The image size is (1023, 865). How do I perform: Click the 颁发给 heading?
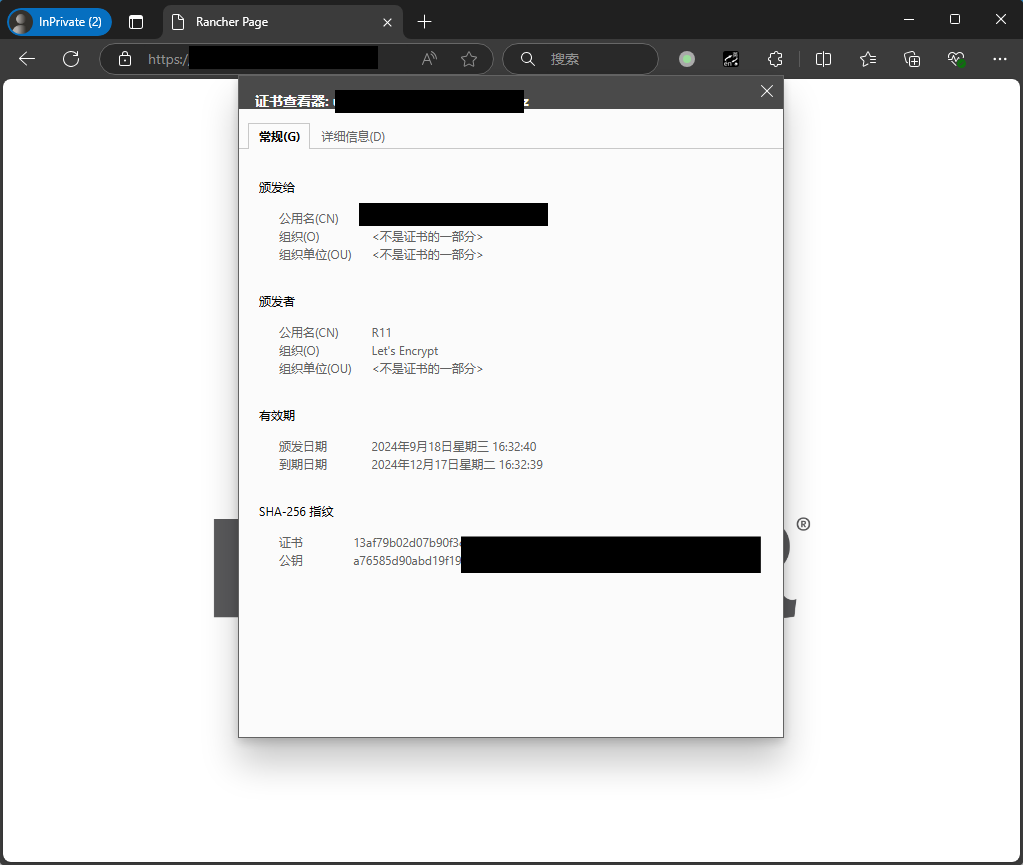coord(277,187)
